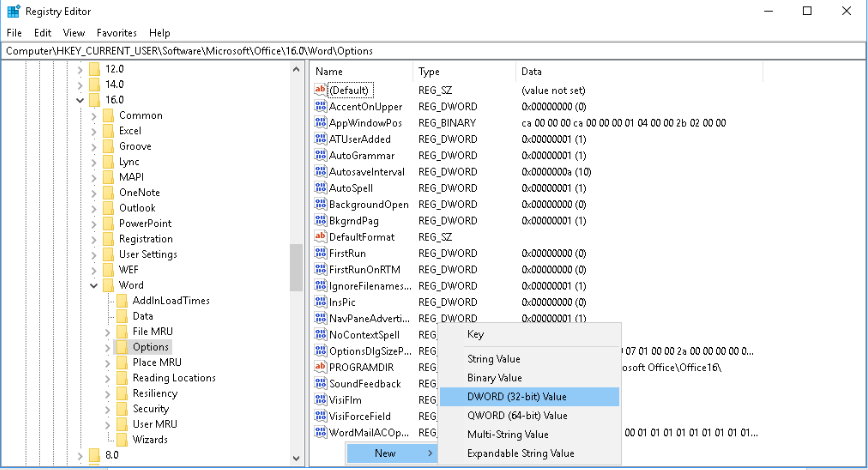Click the Registry Editor app icon in title bar
The image size is (868, 470).
click(13, 11)
